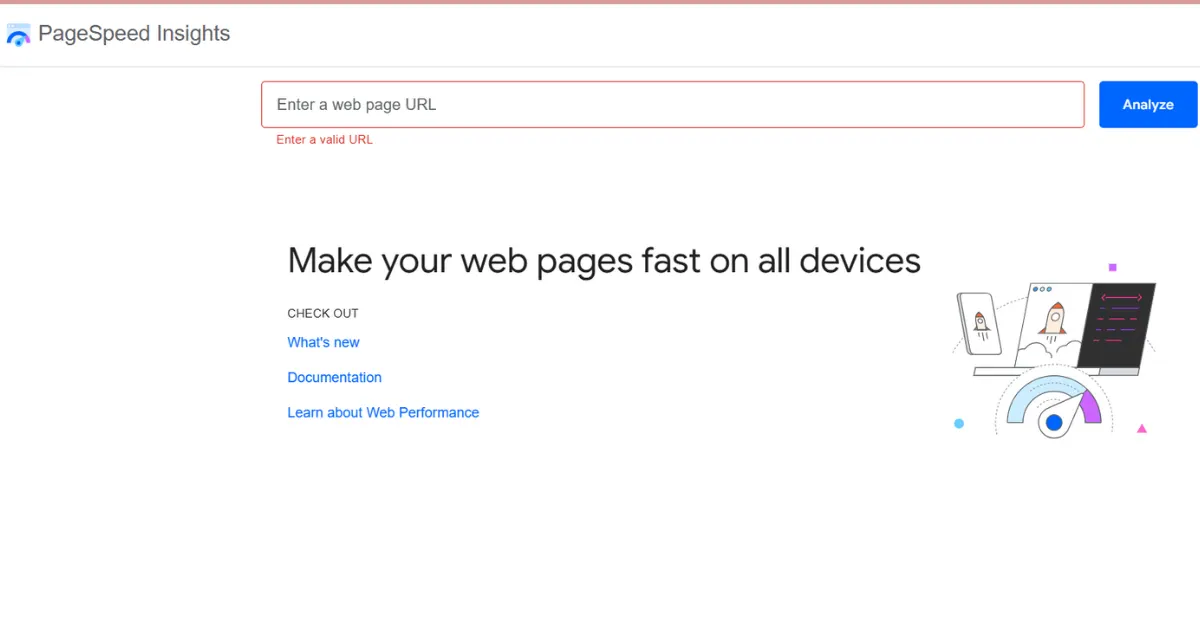Viewport: 1200px width, 628px height.
Task: Click the Enter a valid URL error message
Action: tap(322, 139)
